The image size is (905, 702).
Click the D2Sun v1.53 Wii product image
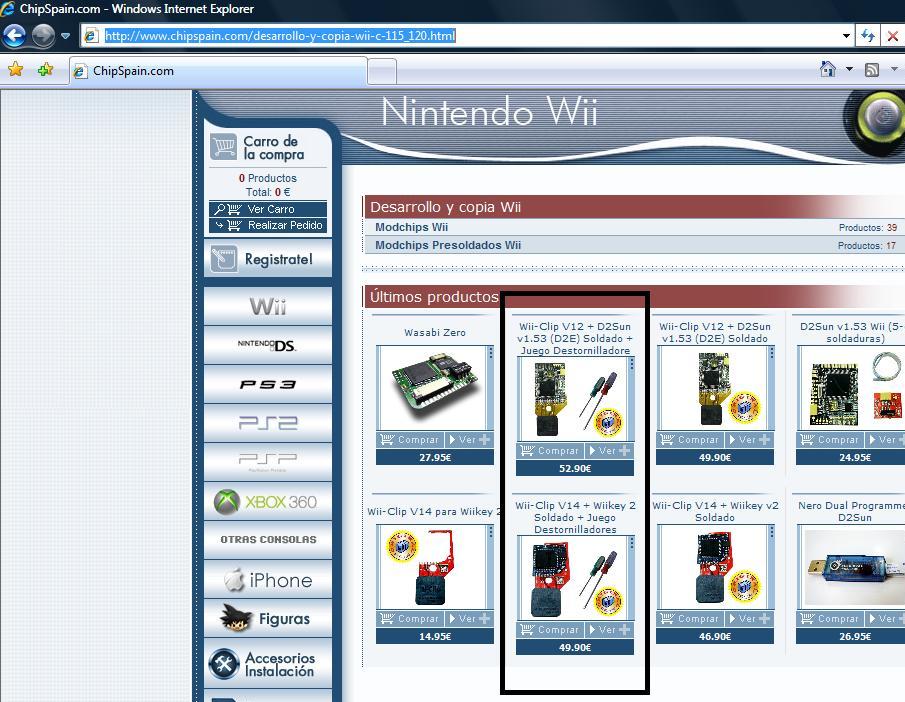852,388
